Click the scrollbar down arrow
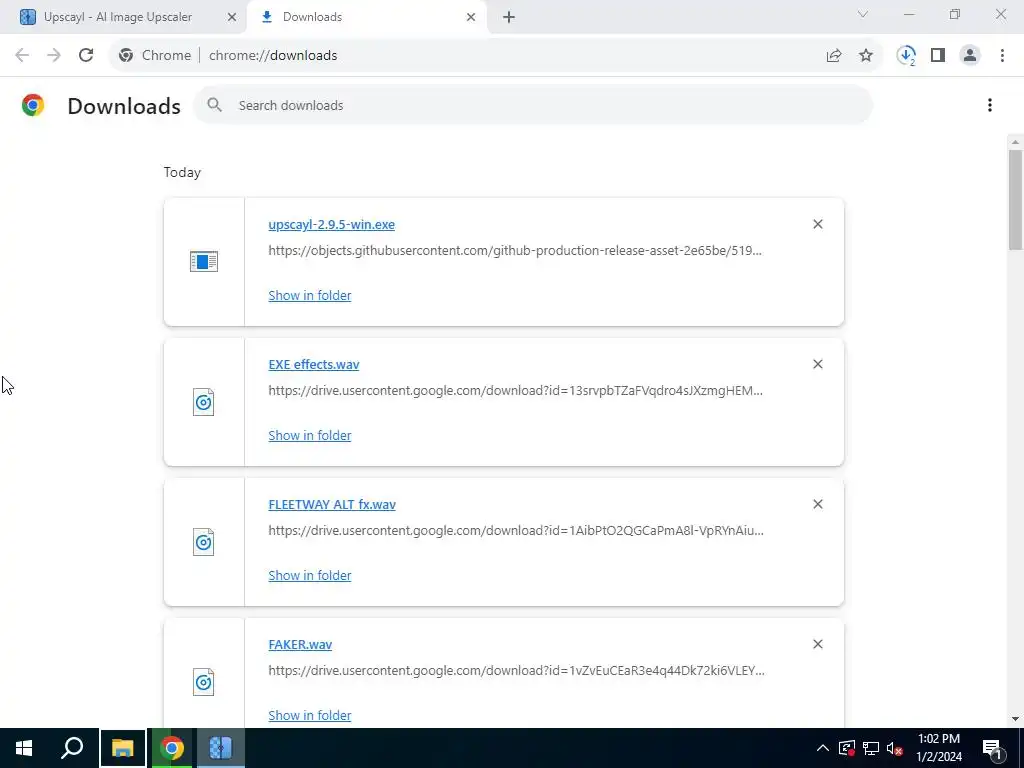This screenshot has height=768, width=1024. [1015, 718]
